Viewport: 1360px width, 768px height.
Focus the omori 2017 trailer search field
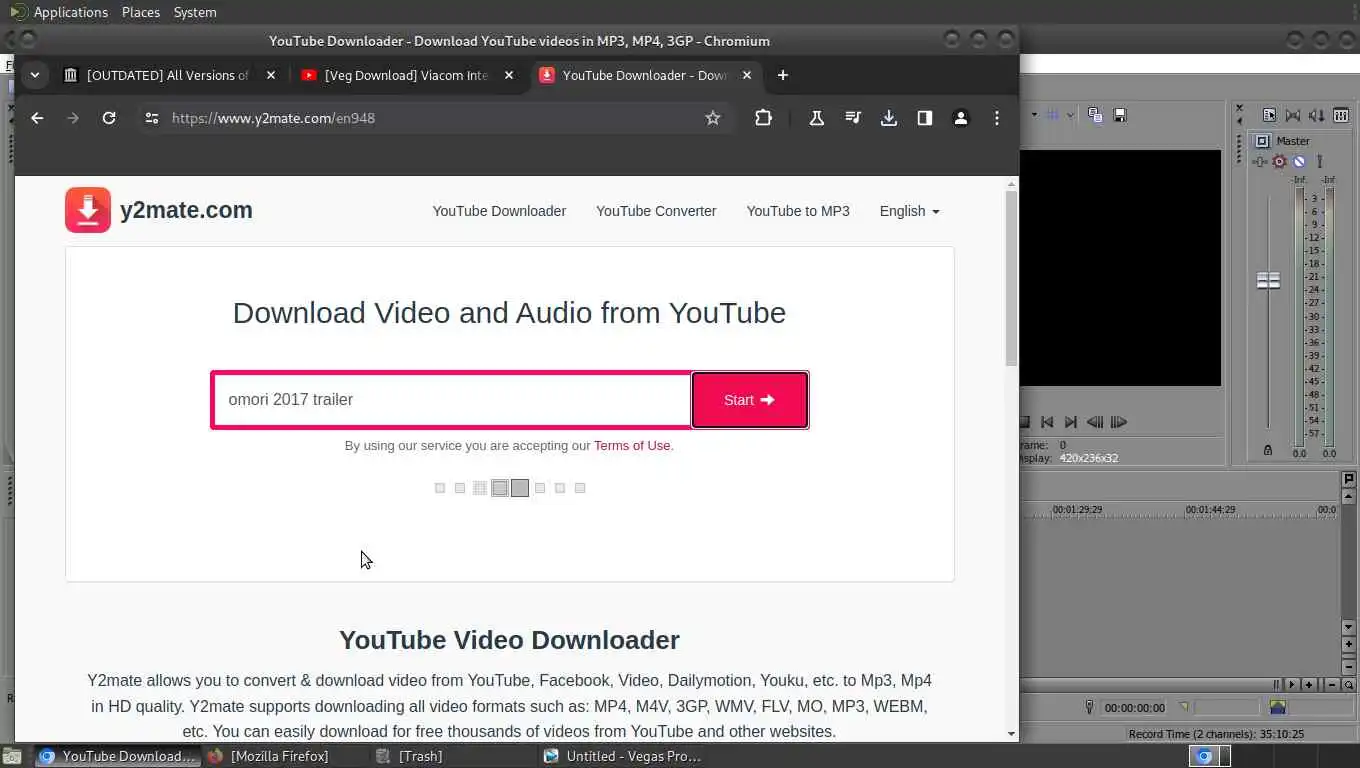452,400
